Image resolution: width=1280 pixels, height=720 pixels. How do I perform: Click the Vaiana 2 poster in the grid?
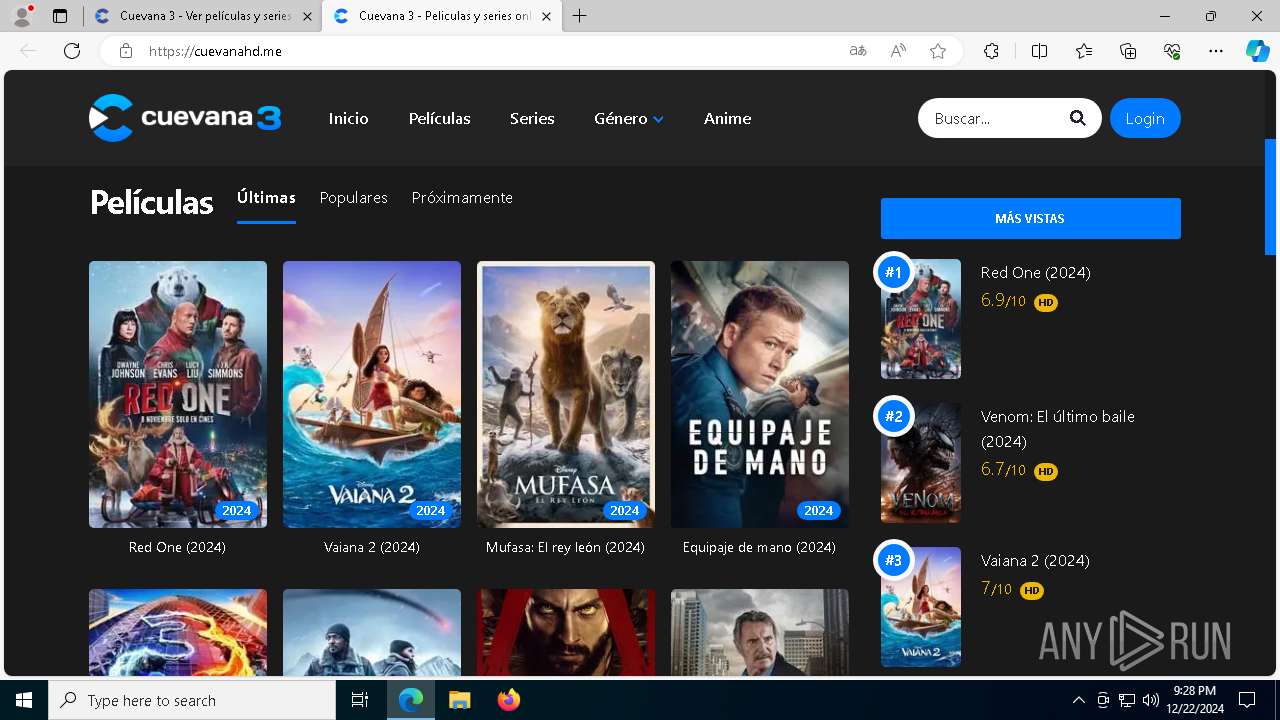coord(372,394)
